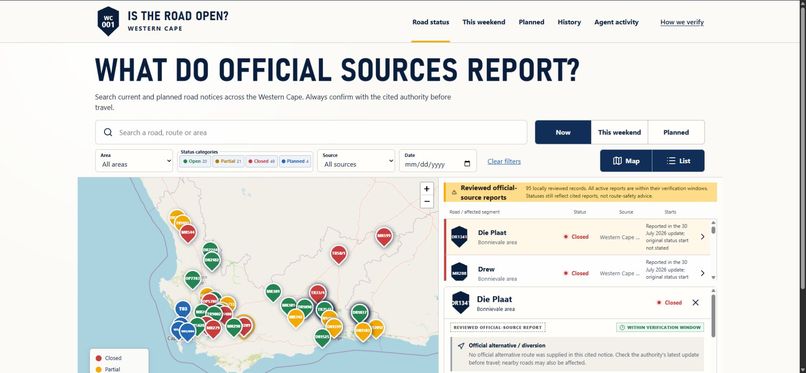Screen dimensions: 806x373
Task: Click the WC 001 shield logo
Action: [x=108, y=21]
